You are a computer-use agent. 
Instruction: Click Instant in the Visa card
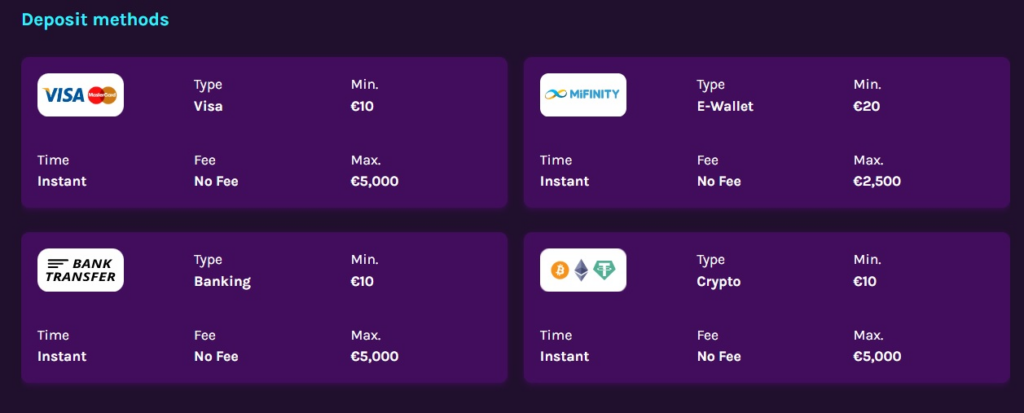click(x=62, y=181)
